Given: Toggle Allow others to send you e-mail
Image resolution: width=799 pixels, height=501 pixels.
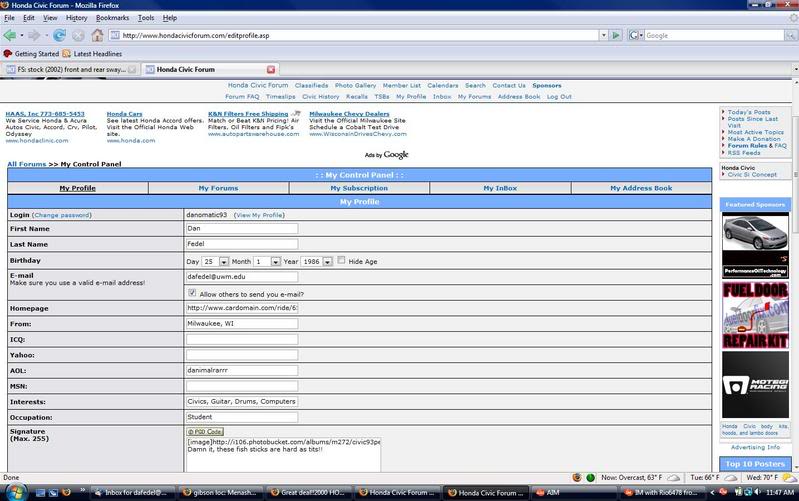Looking at the screenshot, I should tap(192, 293).
